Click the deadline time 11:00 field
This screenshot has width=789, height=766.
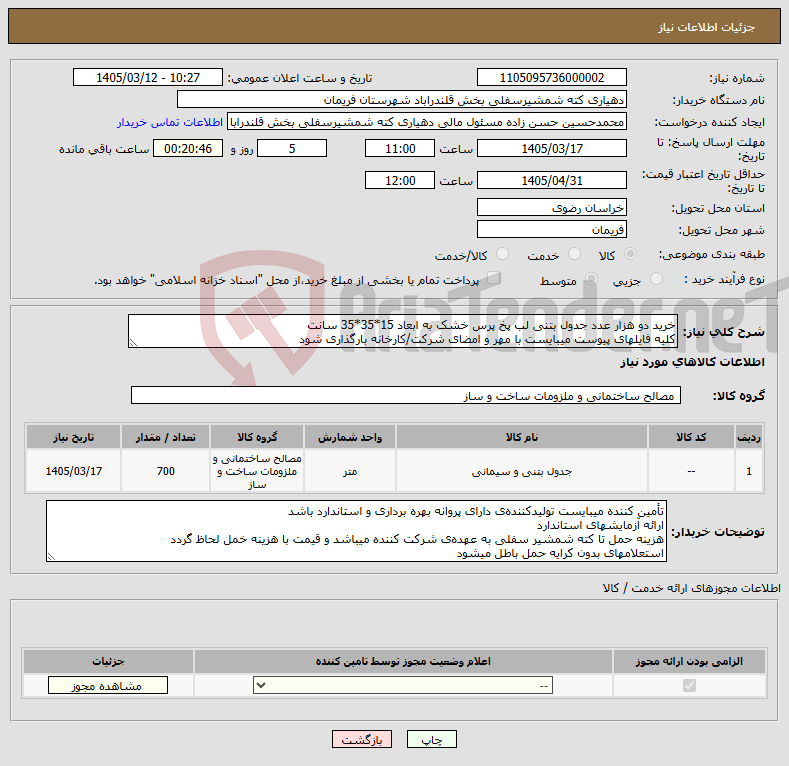click(400, 148)
